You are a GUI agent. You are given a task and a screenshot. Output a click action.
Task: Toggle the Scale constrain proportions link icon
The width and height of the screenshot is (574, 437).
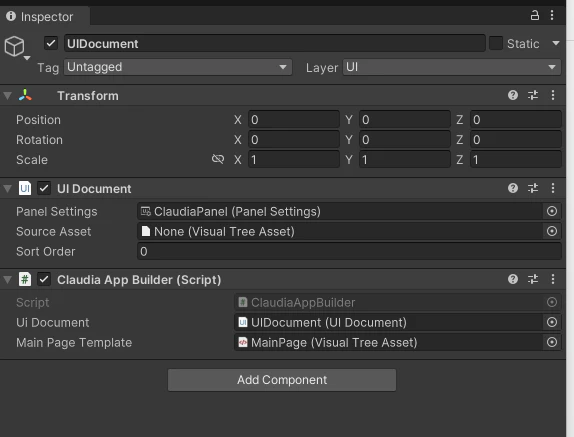pos(218,159)
